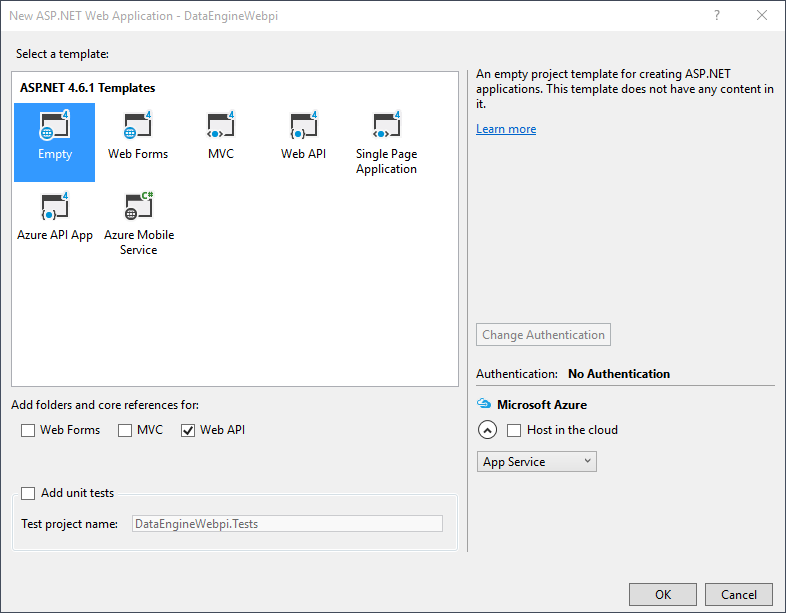Choose the Single Page Application template
The height and width of the screenshot is (613, 786).
coord(386,126)
